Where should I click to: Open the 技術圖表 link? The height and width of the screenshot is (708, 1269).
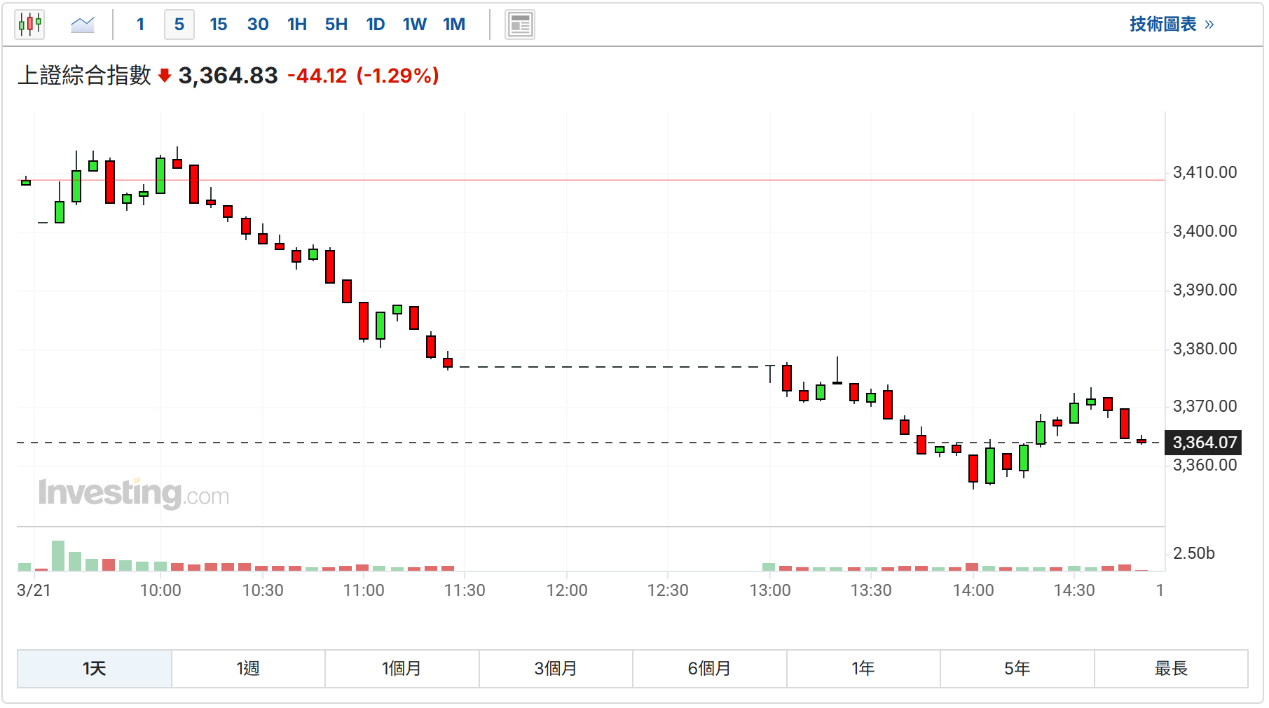(x=1172, y=24)
